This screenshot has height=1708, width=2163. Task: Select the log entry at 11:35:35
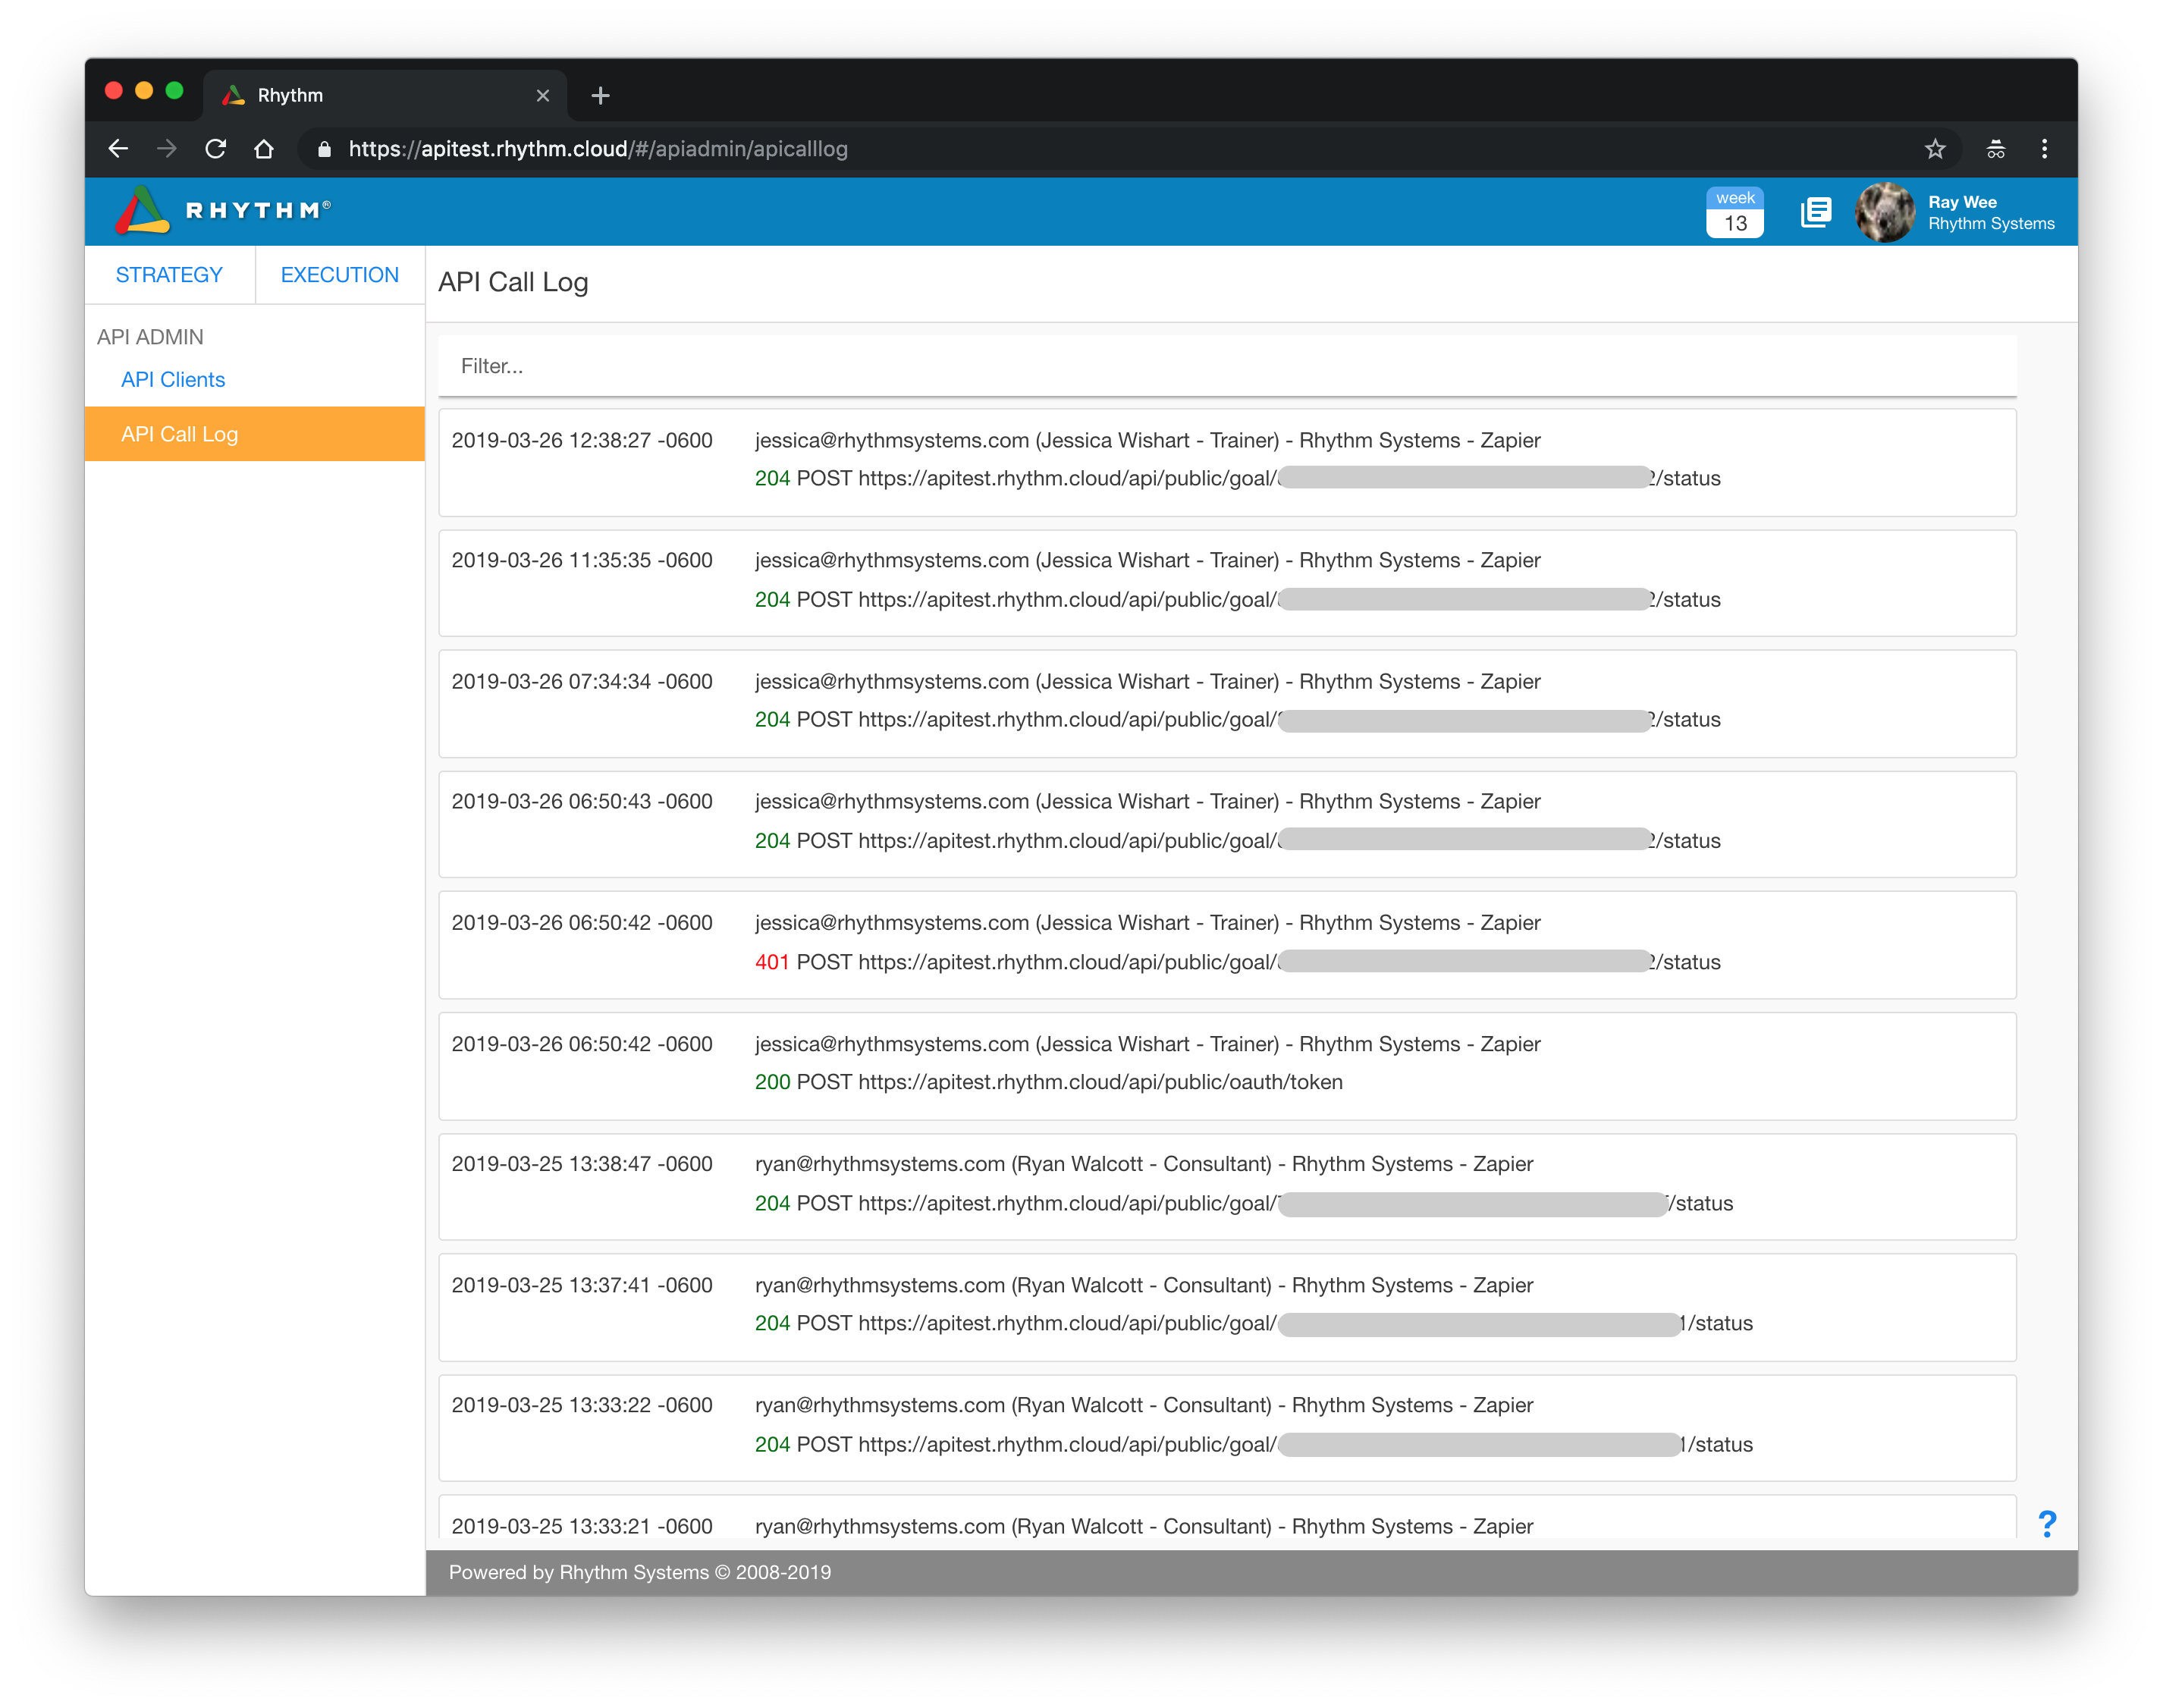1227,583
